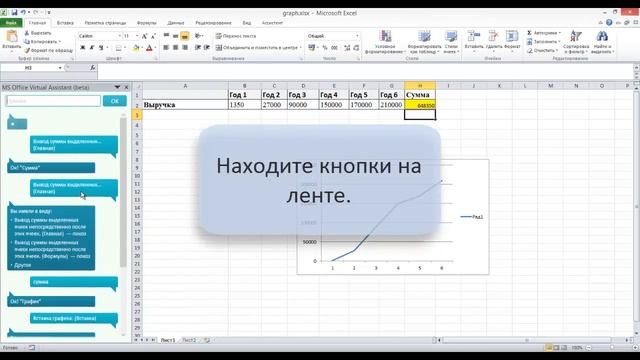
Task: Click the OK button in Assistant panel
Action: (x=115, y=101)
